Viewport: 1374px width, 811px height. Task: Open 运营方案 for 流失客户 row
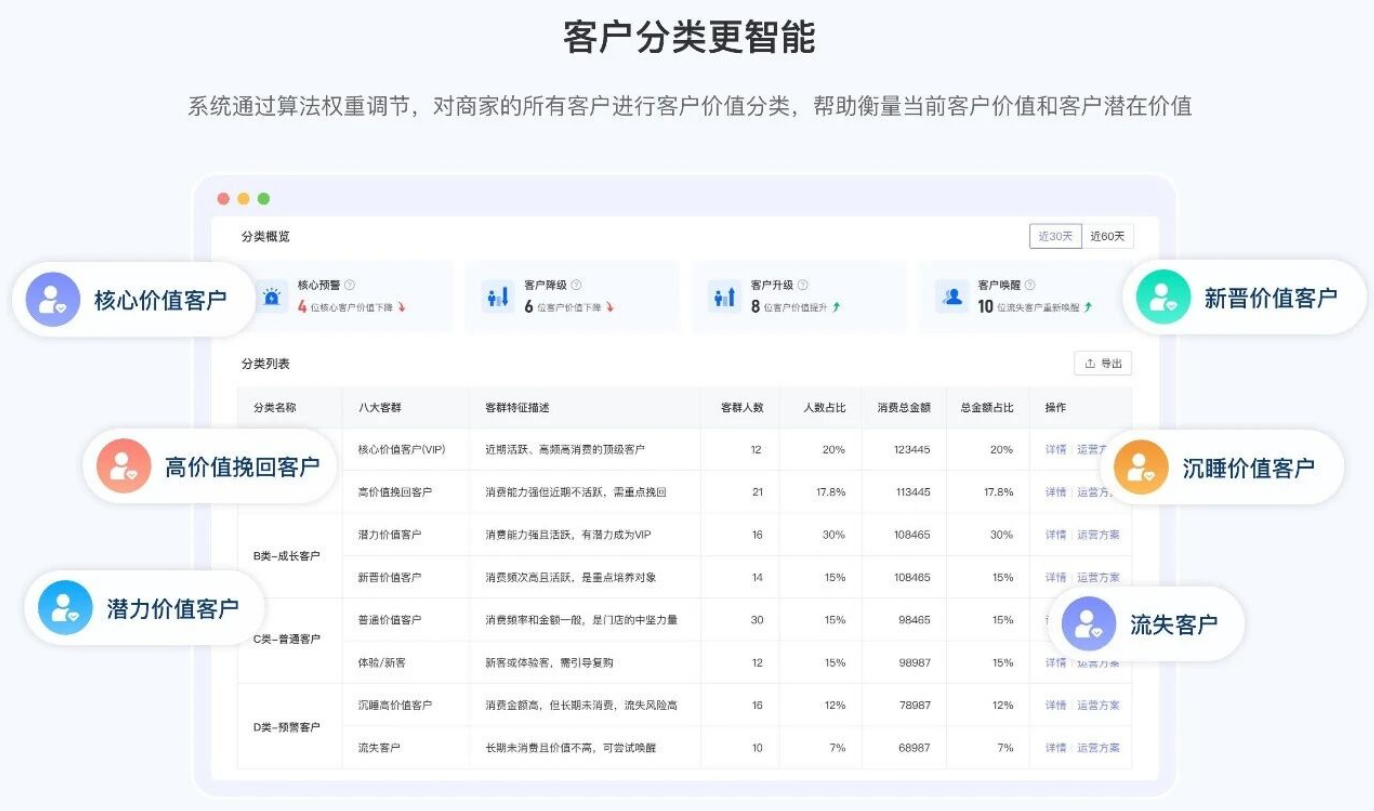[1097, 748]
